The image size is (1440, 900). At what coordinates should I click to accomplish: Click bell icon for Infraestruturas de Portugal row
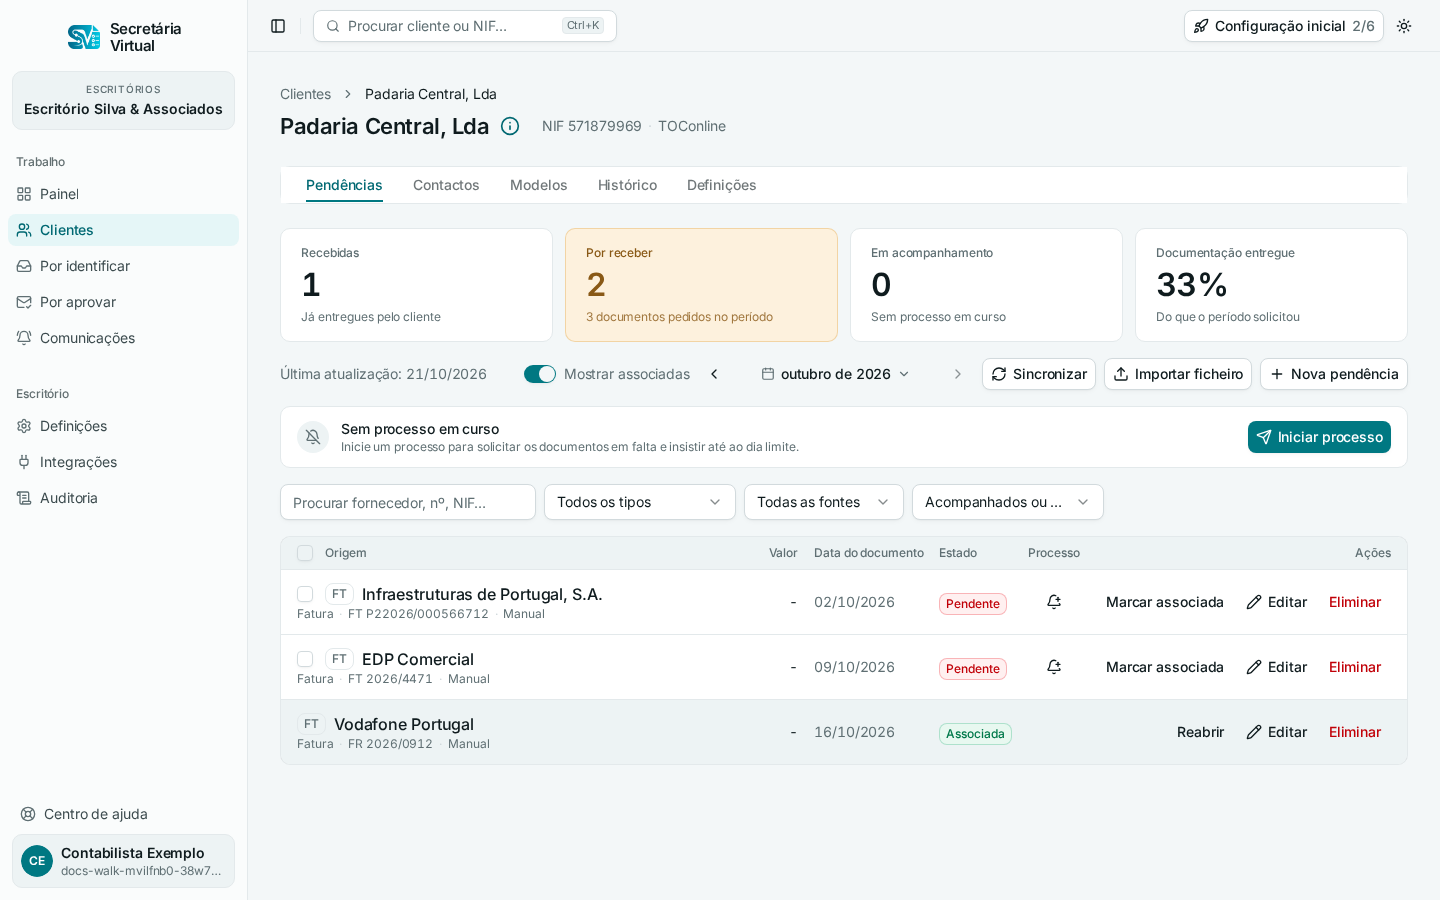pyautogui.click(x=1054, y=602)
